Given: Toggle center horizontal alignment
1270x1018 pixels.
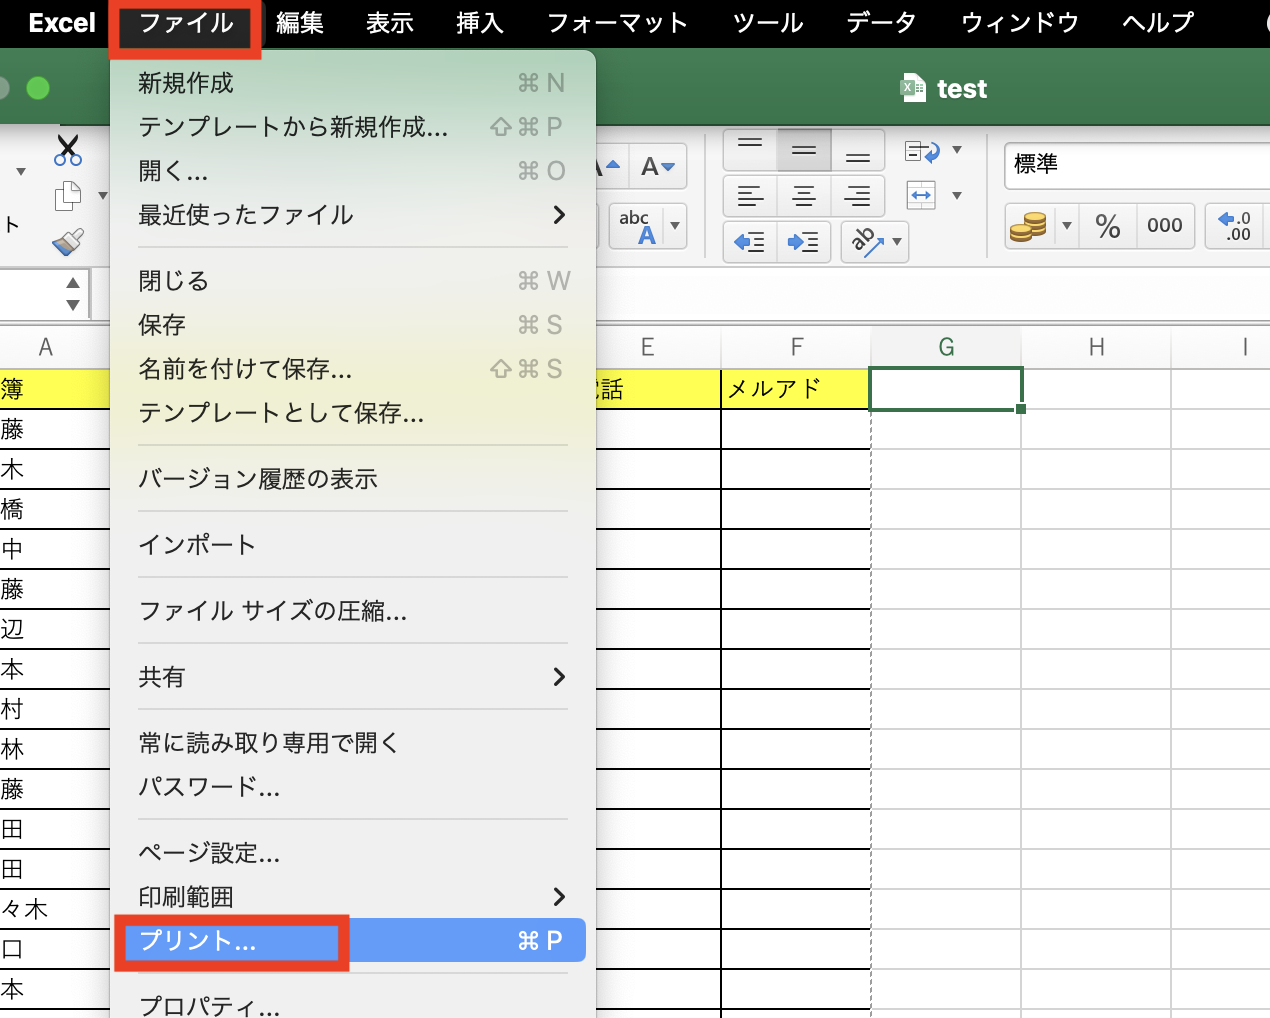Looking at the screenshot, I should click(x=804, y=195).
